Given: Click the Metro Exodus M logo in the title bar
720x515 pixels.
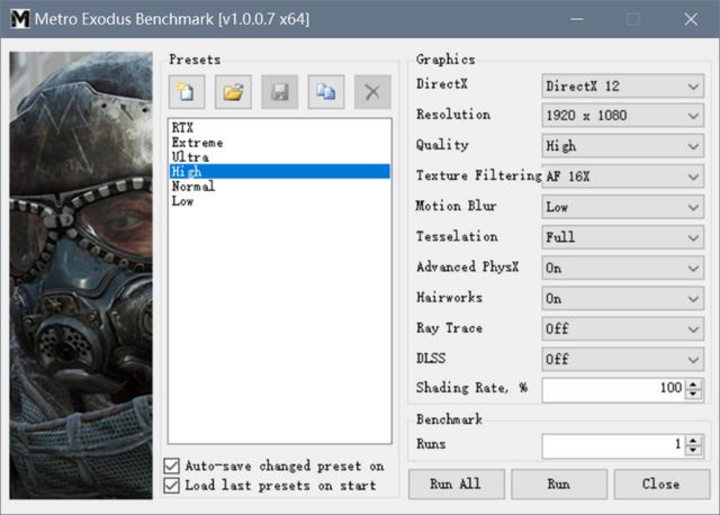Looking at the screenshot, I should click(x=20, y=19).
